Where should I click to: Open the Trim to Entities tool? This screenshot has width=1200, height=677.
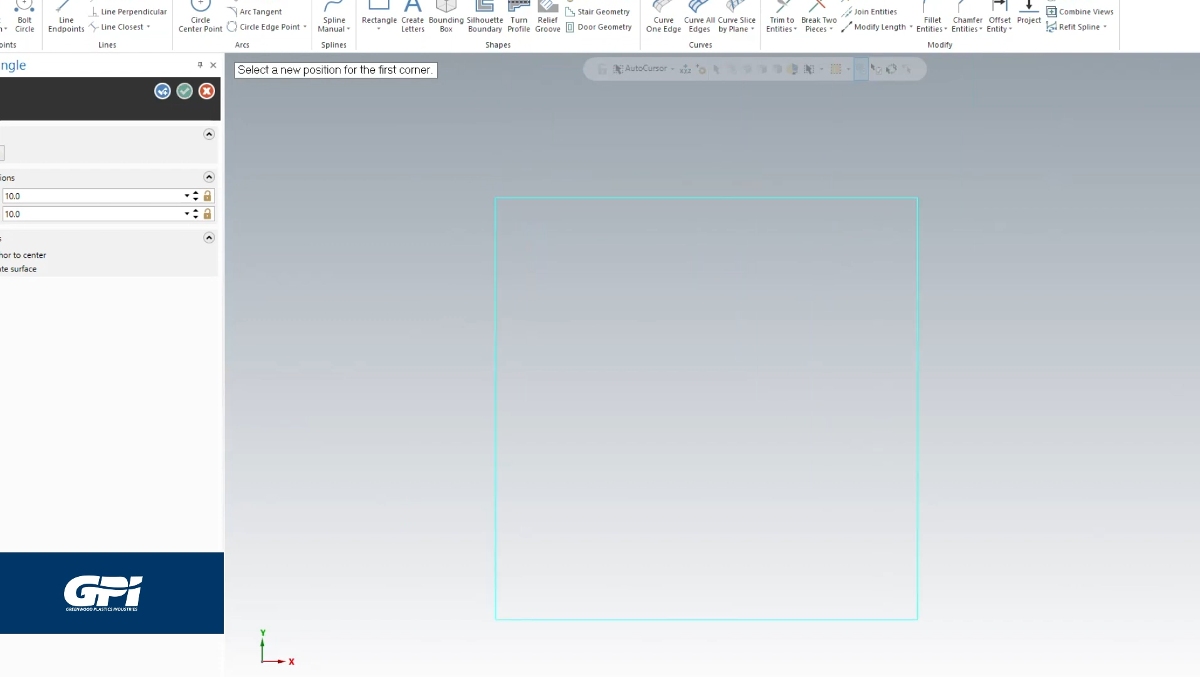[x=781, y=19]
